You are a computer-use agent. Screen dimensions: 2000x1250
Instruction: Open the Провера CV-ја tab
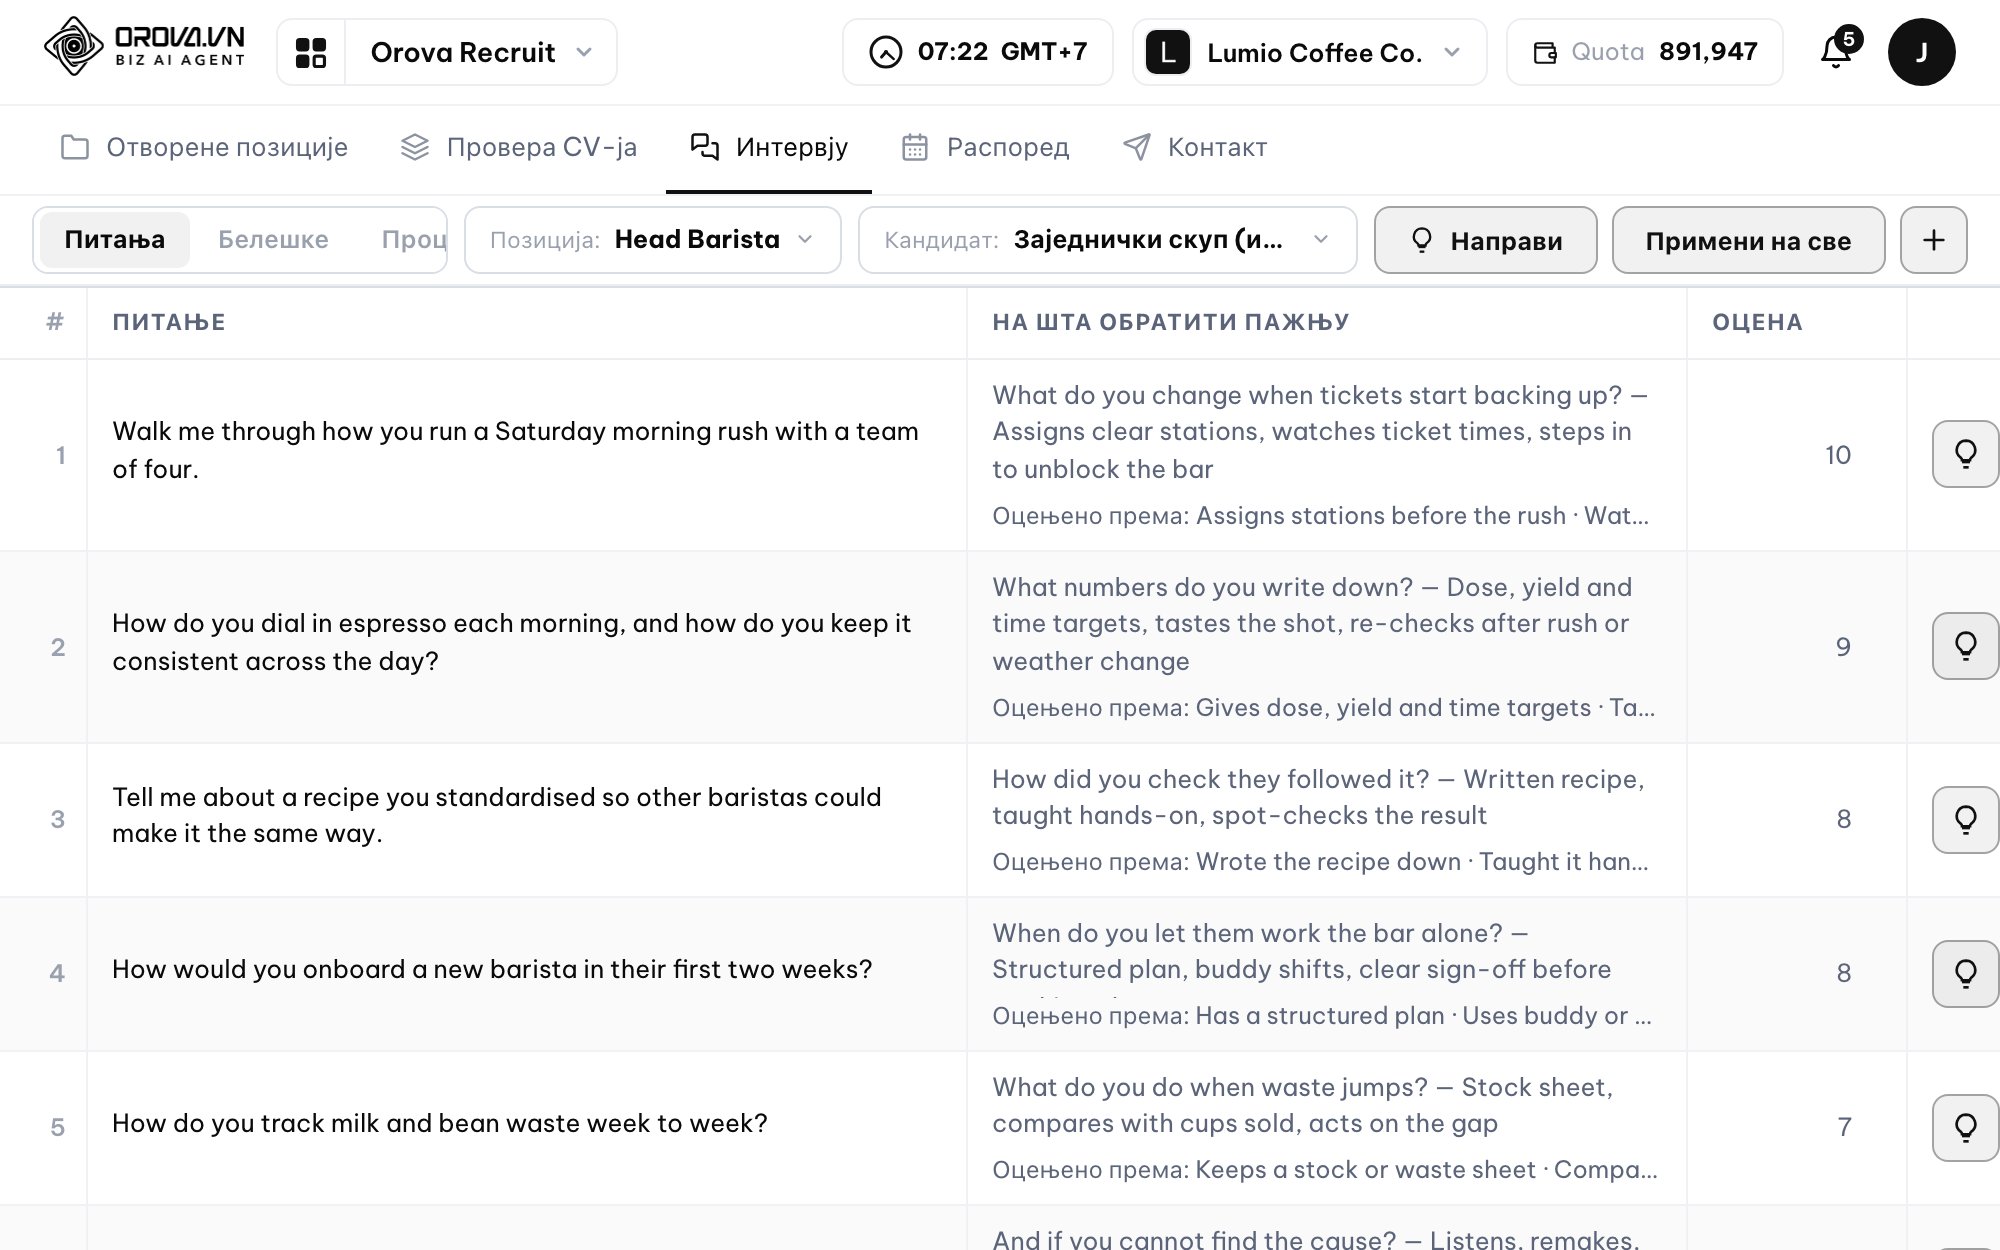point(518,148)
